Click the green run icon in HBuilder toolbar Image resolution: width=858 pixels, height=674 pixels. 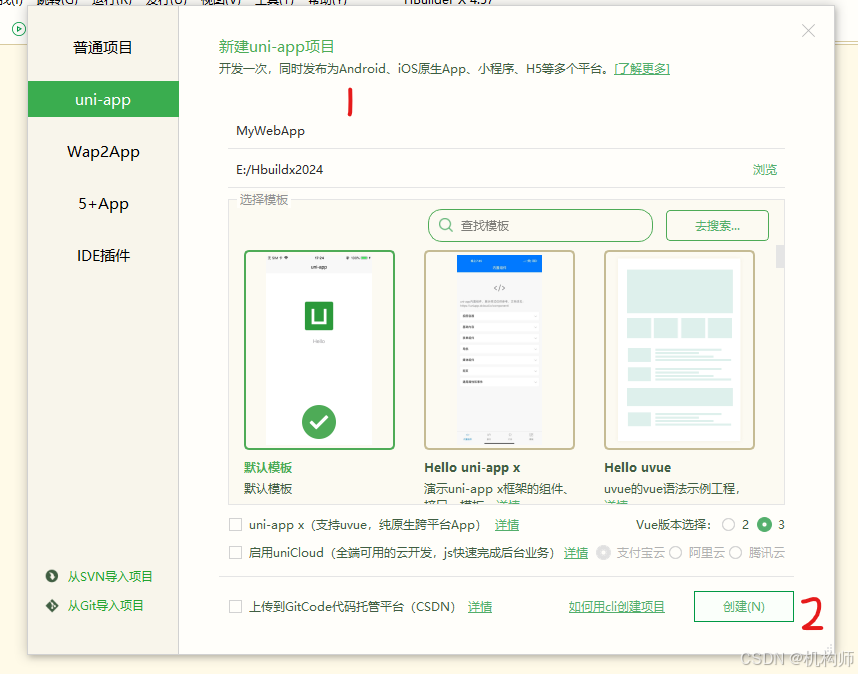(19, 28)
